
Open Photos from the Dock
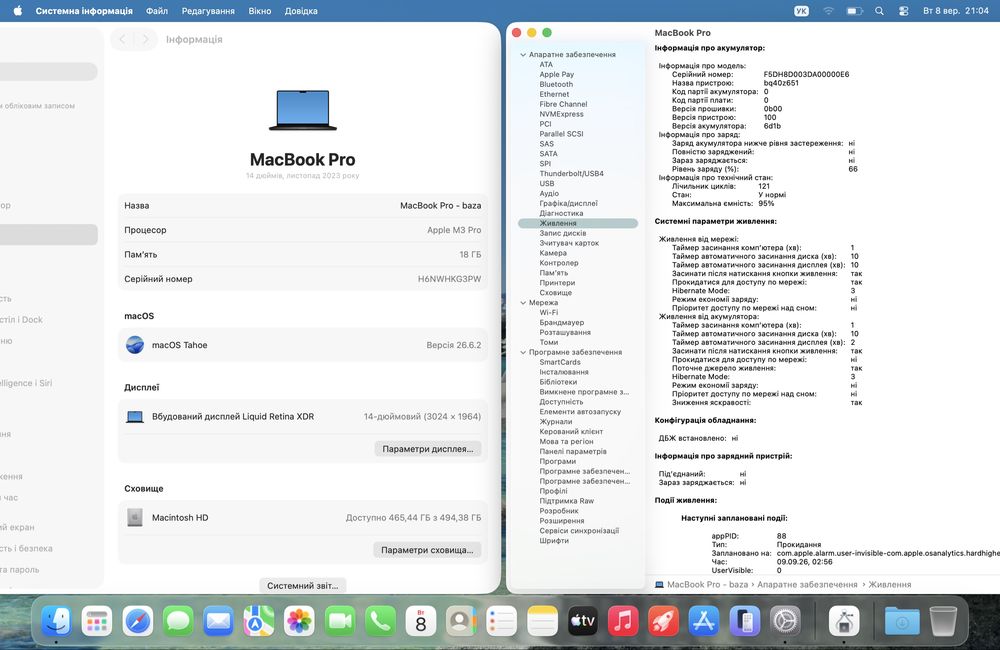coord(299,621)
